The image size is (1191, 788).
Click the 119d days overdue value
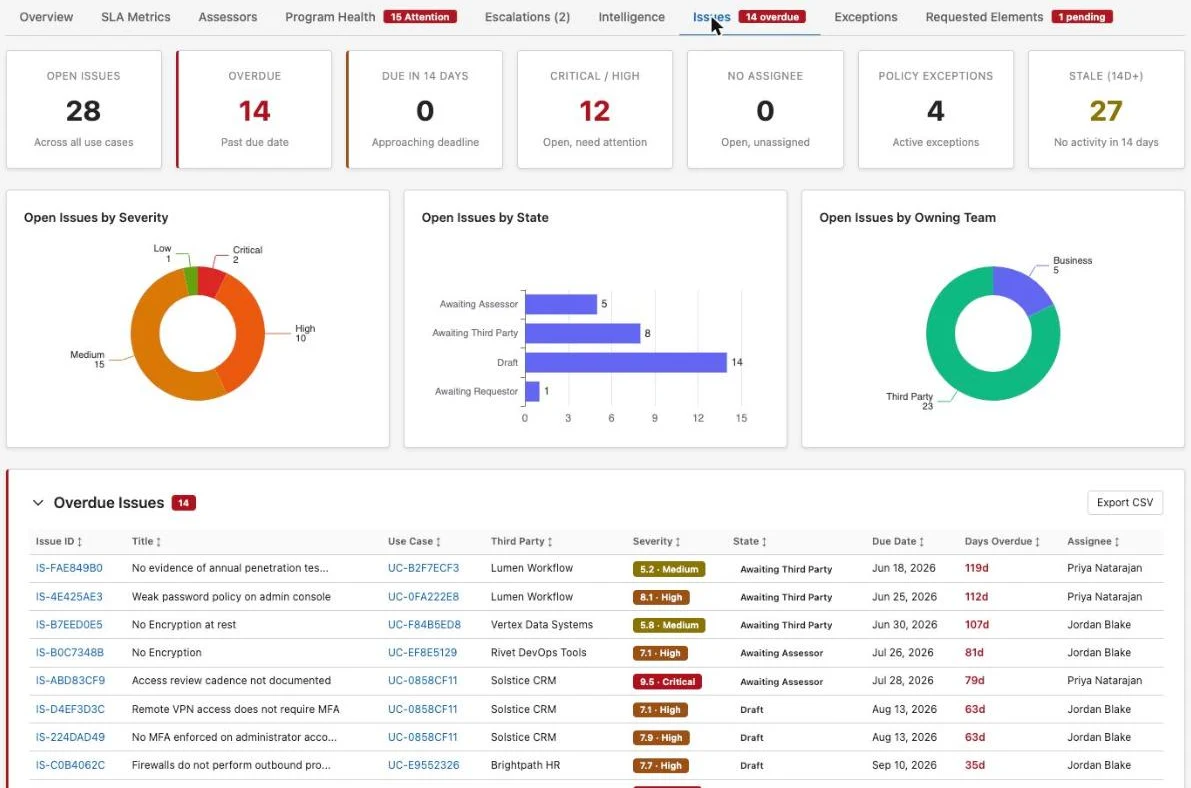[x=976, y=568]
